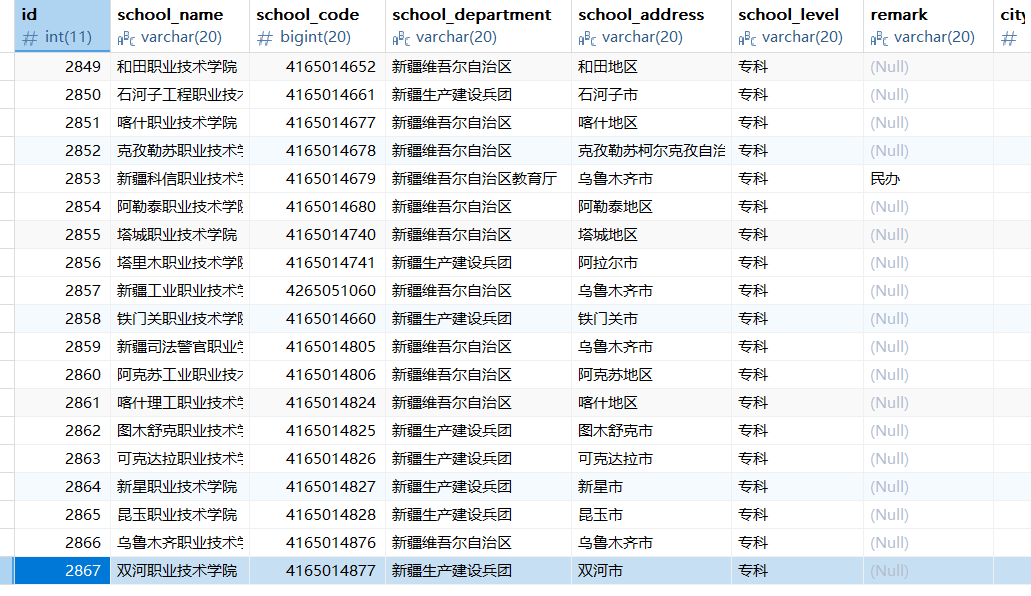The height and width of the screenshot is (596, 1031).
Task: Select school code 4165014661
Action: (318, 95)
